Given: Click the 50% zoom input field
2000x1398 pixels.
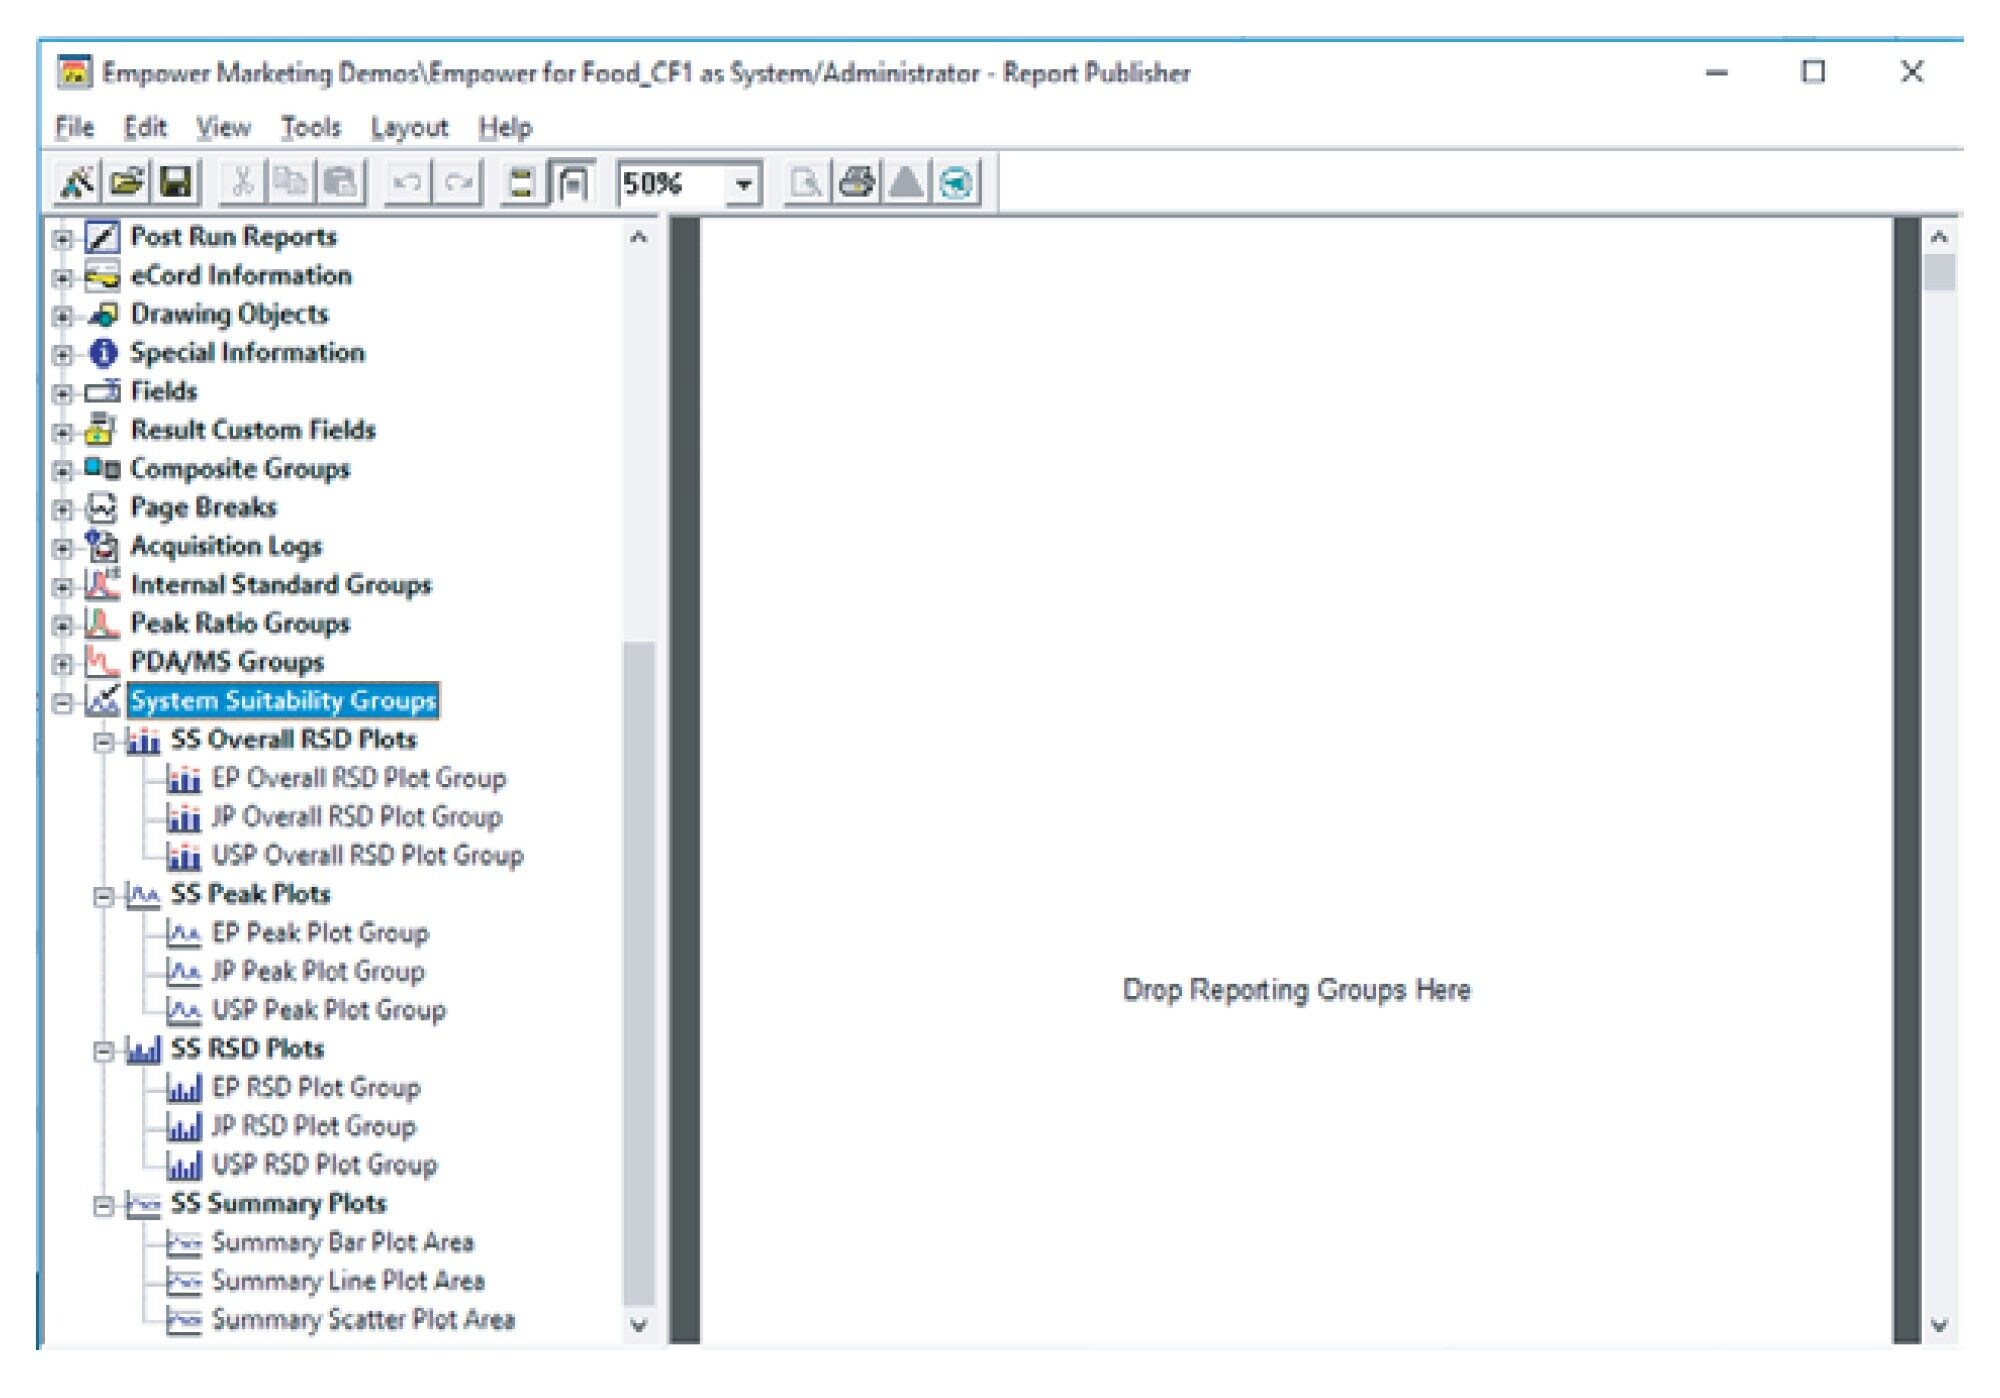Looking at the screenshot, I should click(672, 184).
